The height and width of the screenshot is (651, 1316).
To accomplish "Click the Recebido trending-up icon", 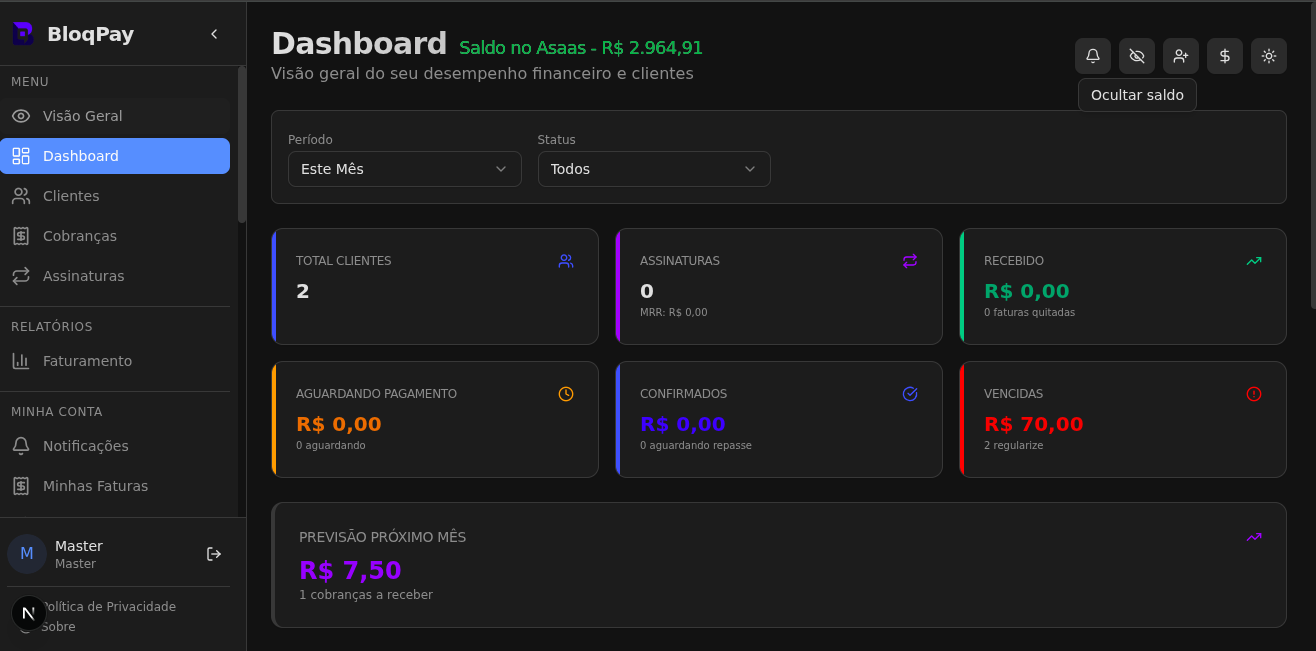I will pos(1254,261).
